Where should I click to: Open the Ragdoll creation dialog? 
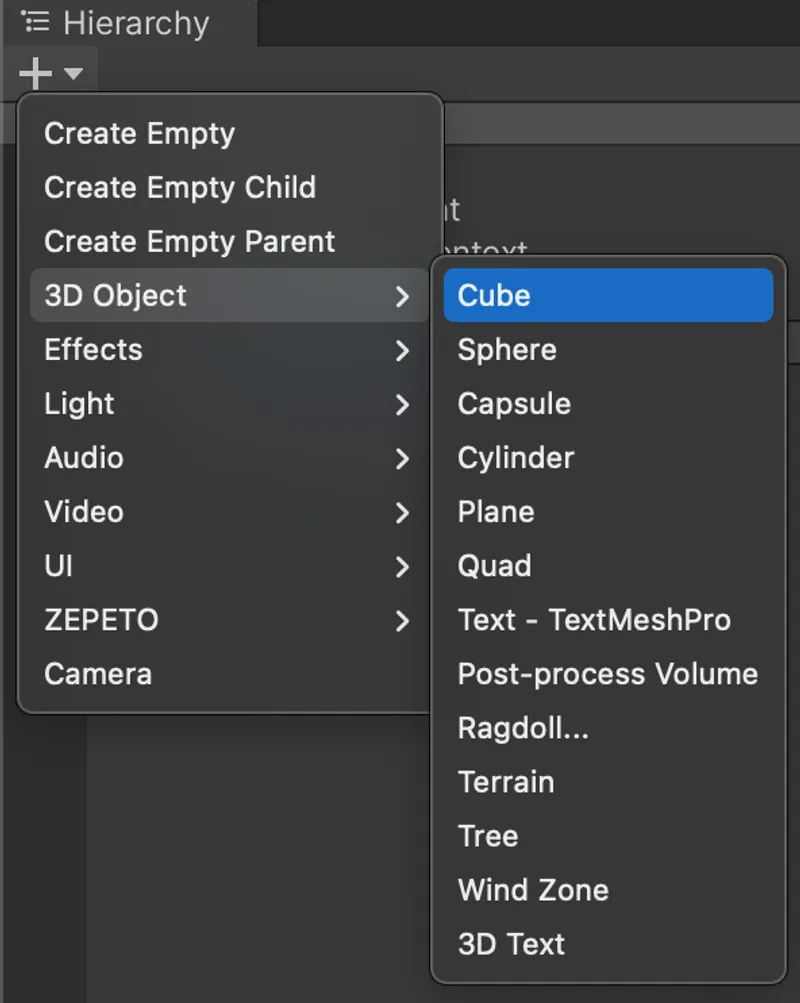(x=523, y=728)
